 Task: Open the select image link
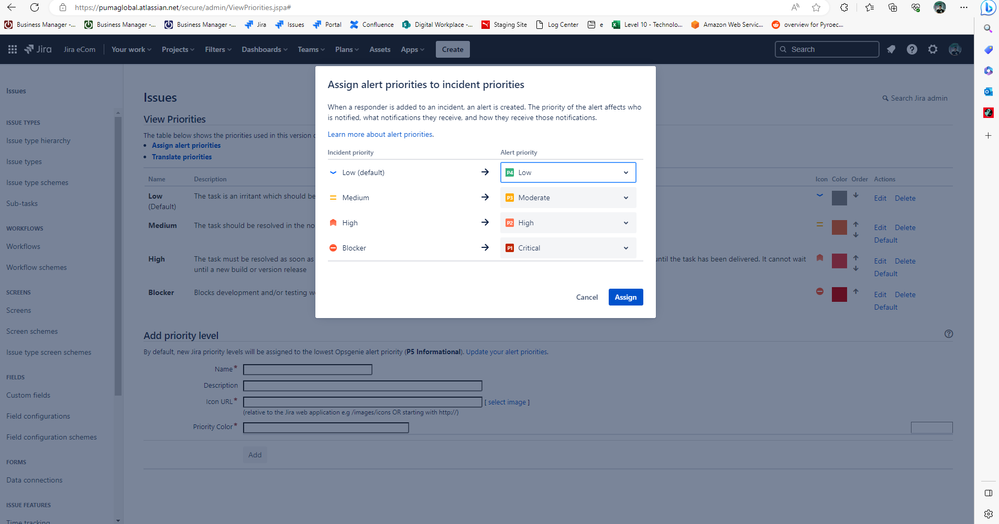click(507, 402)
